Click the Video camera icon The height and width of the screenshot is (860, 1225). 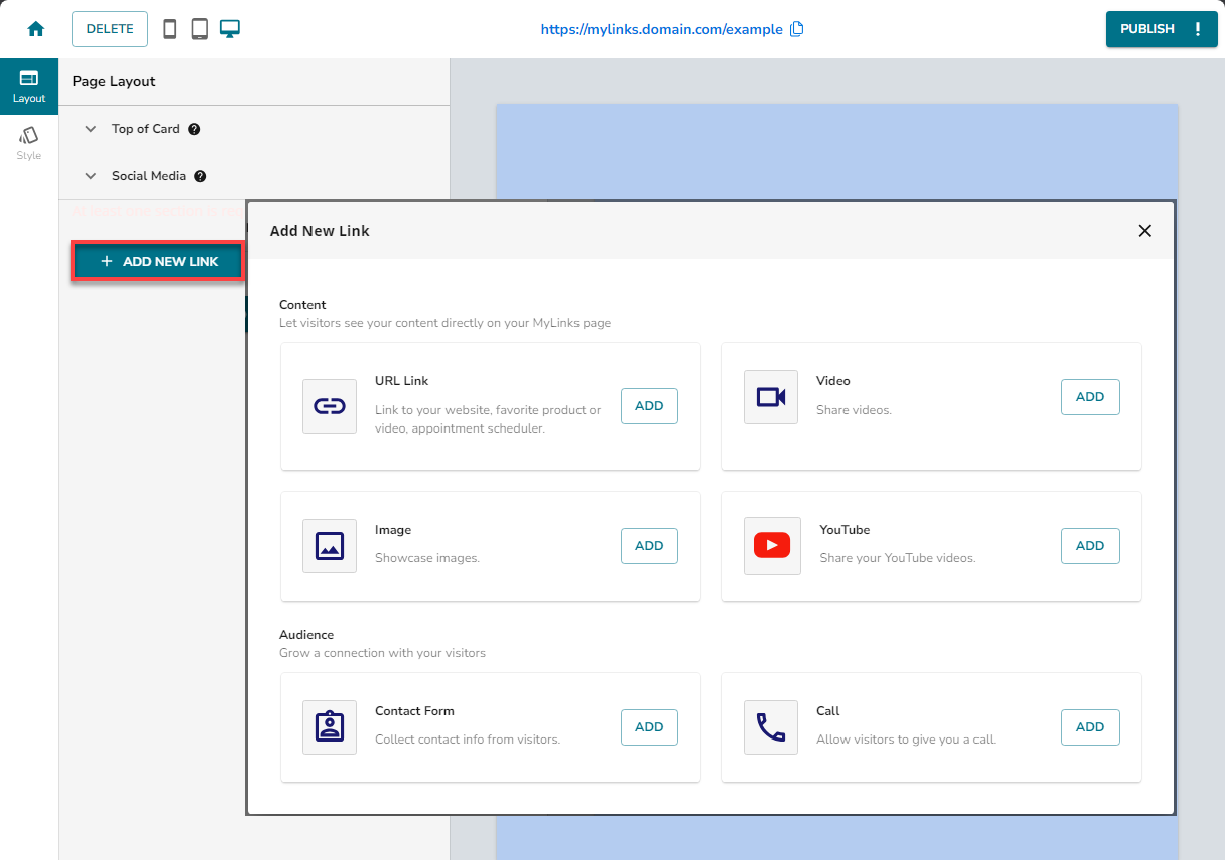771,397
